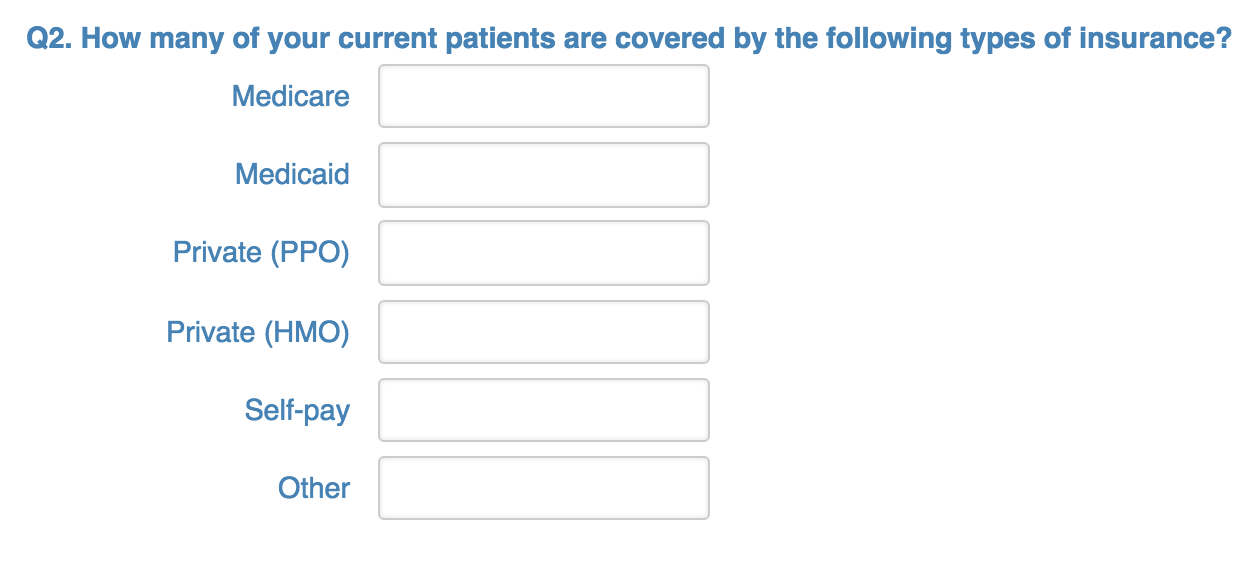Click the Other insurance text field
Screen dimensions: 1252x582
coord(543,487)
